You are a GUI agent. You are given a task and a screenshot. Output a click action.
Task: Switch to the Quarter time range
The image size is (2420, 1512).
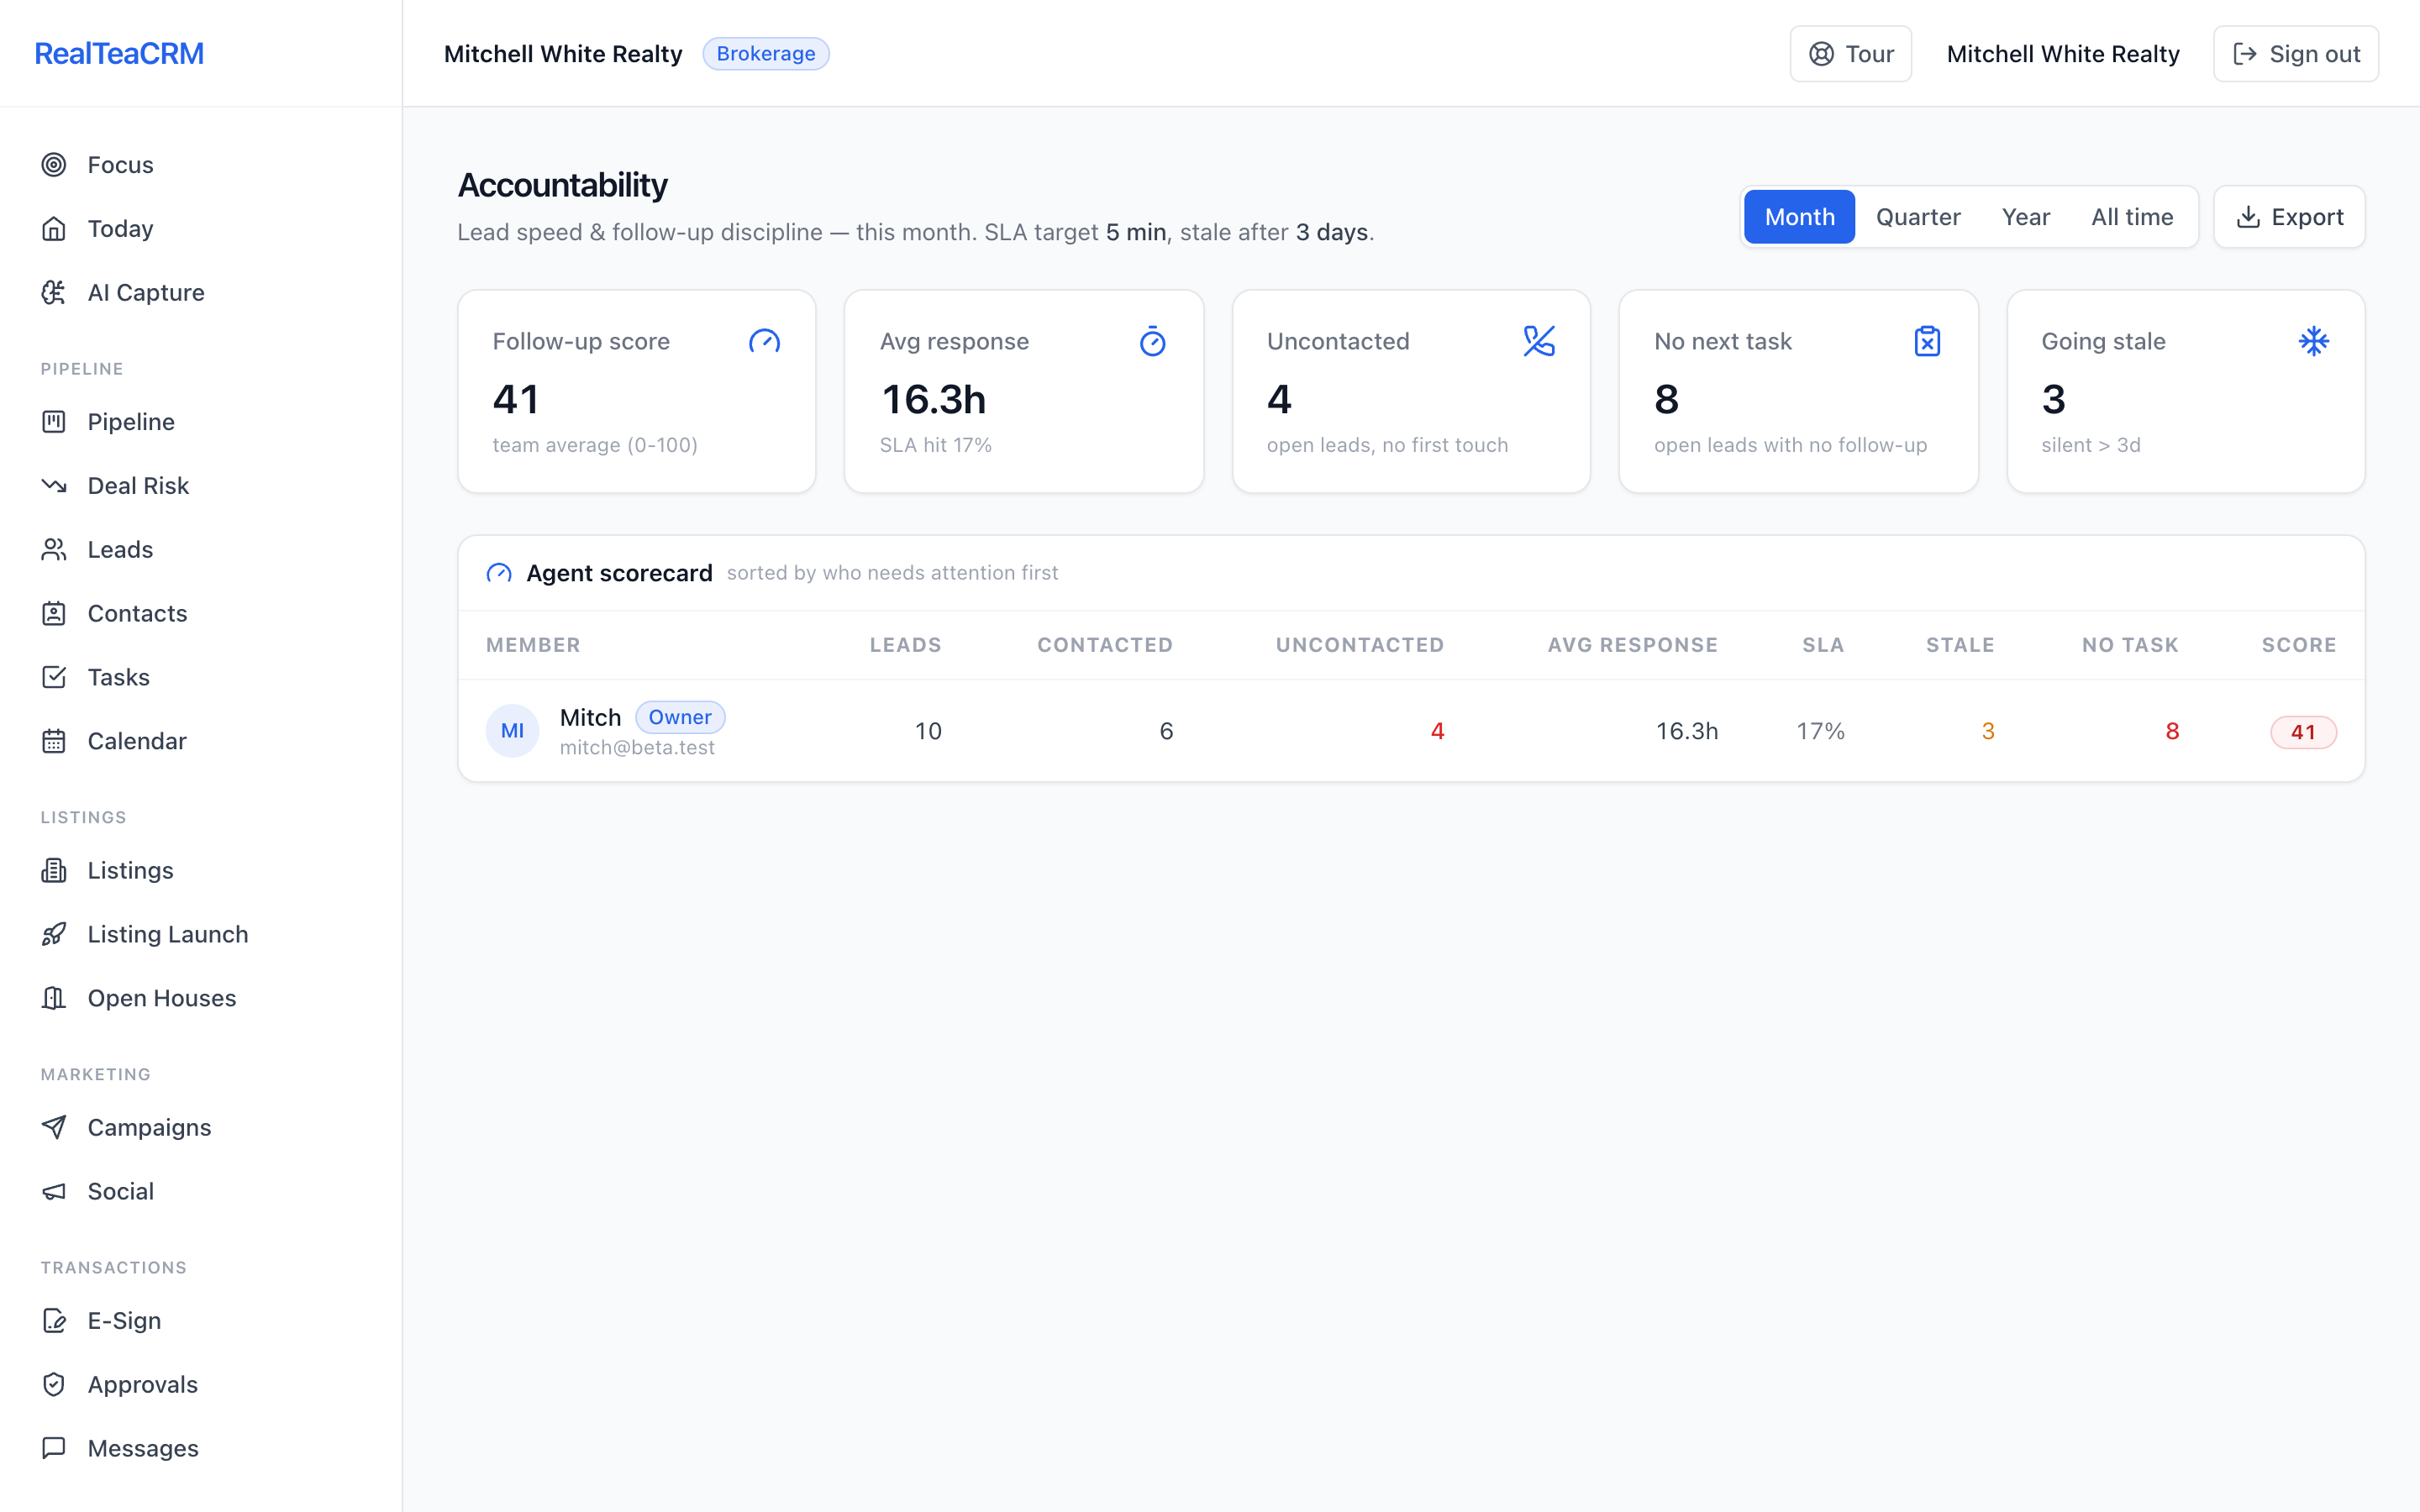coord(1918,217)
